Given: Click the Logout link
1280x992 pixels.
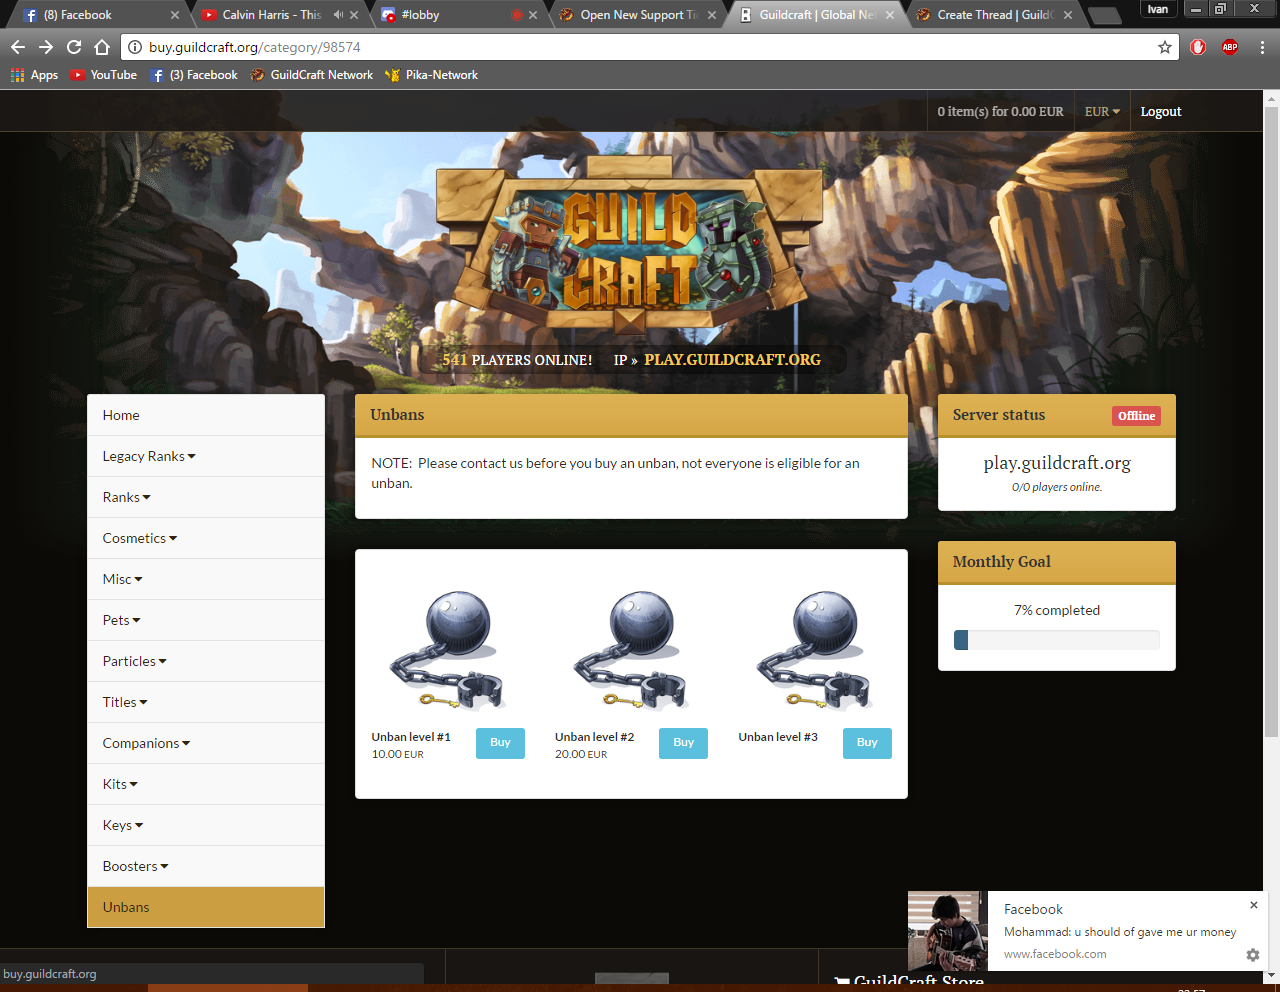Looking at the screenshot, I should 1161,112.
